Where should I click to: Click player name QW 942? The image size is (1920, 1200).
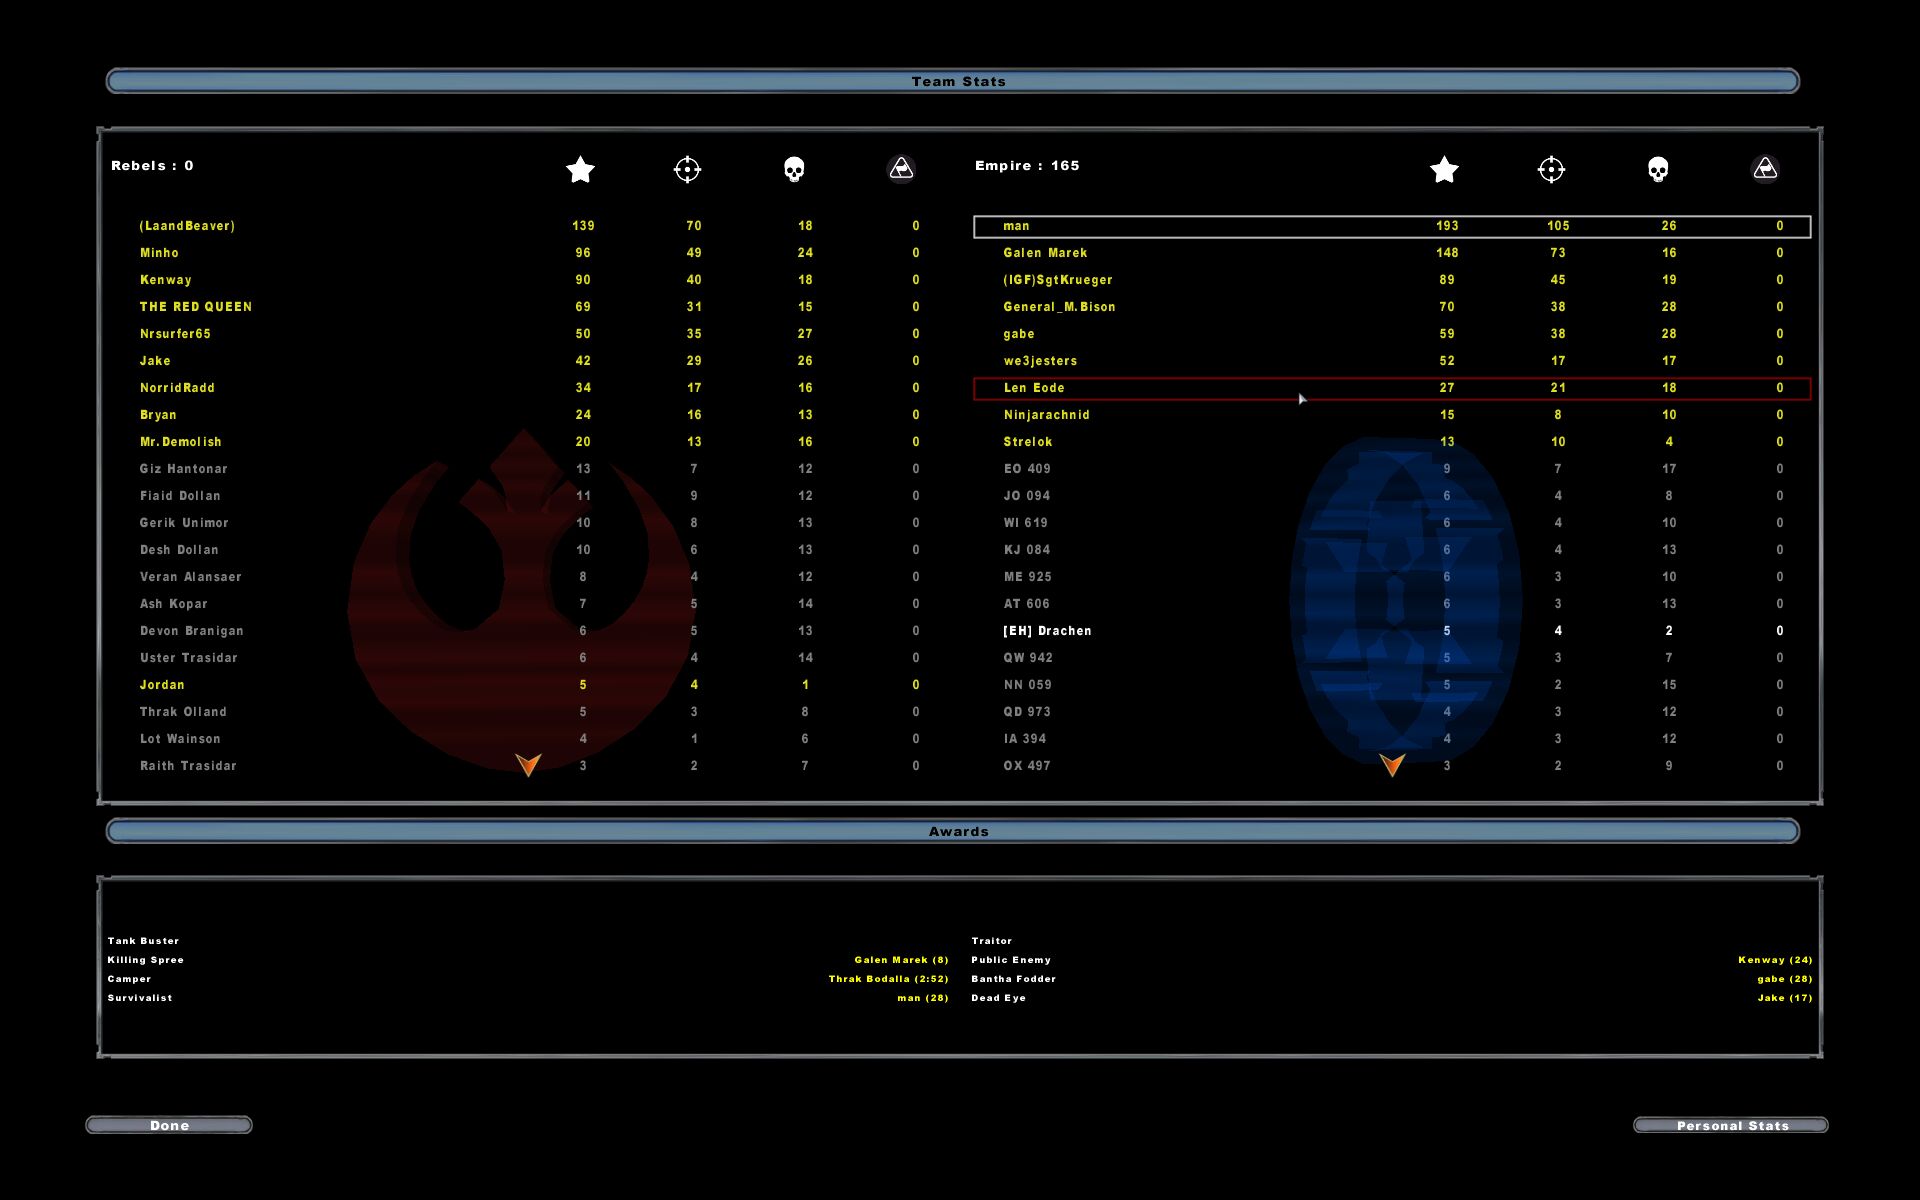tap(1028, 658)
